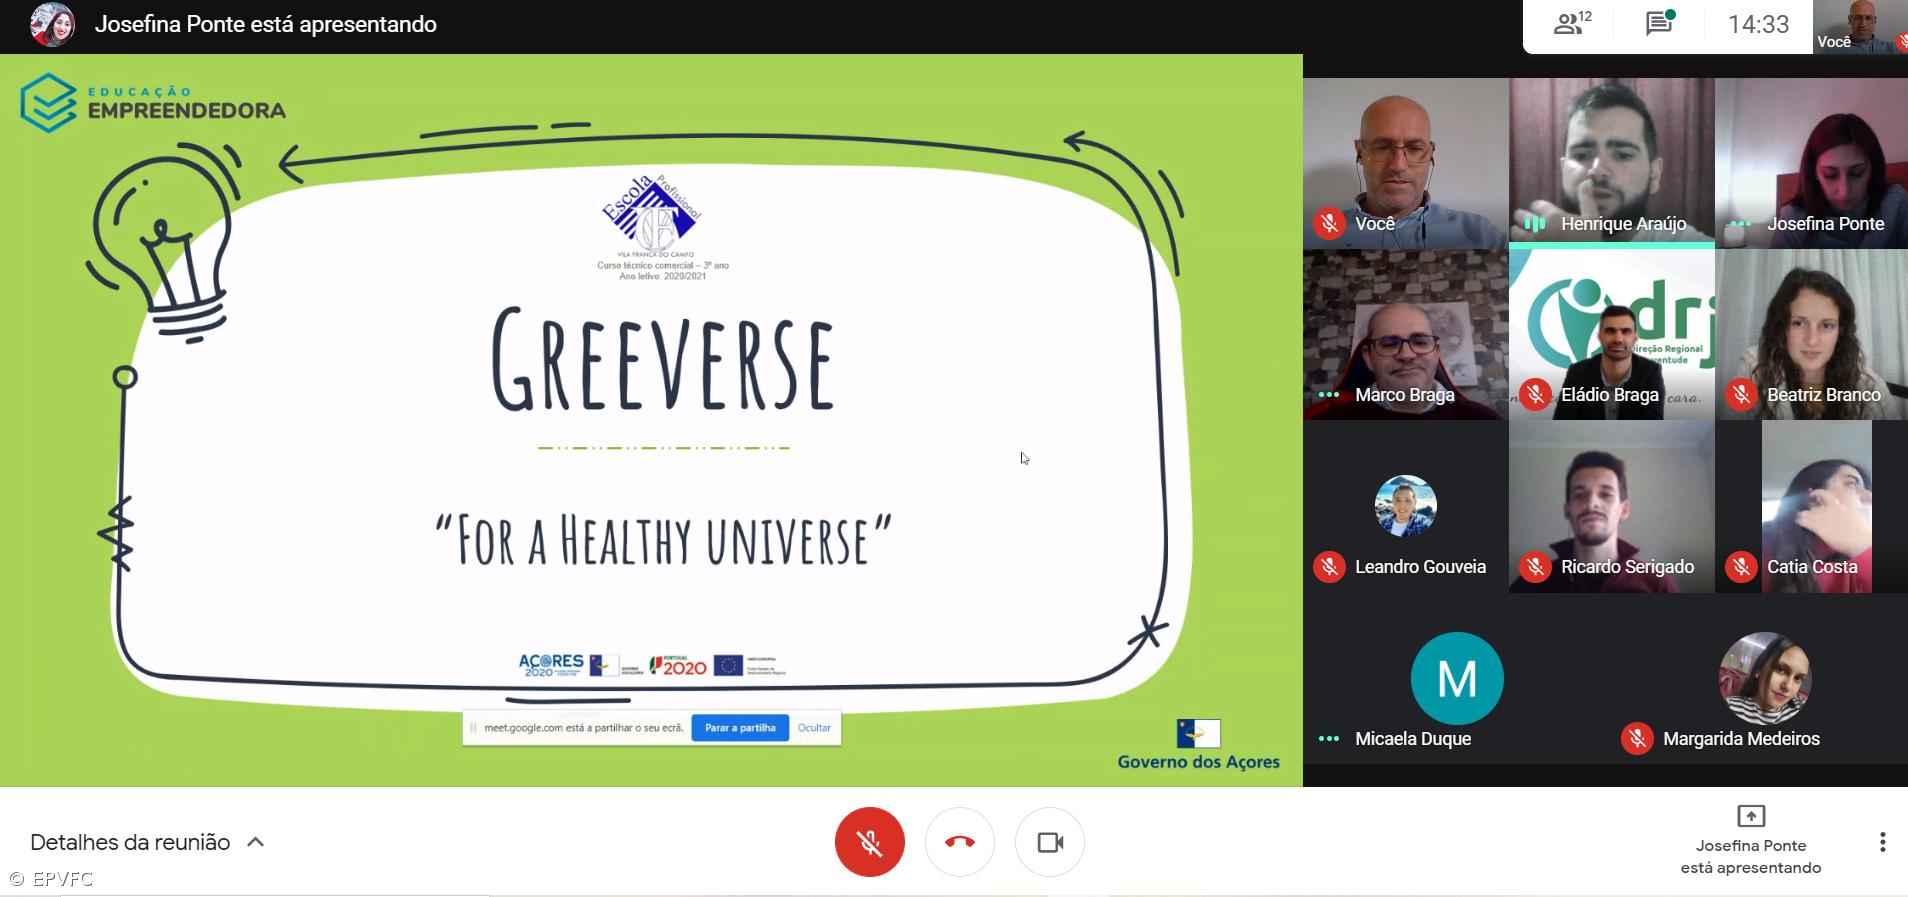Expand Detalhes da reunião chevron
The width and height of the screenshot is (1908, 897).
point(256,842)
